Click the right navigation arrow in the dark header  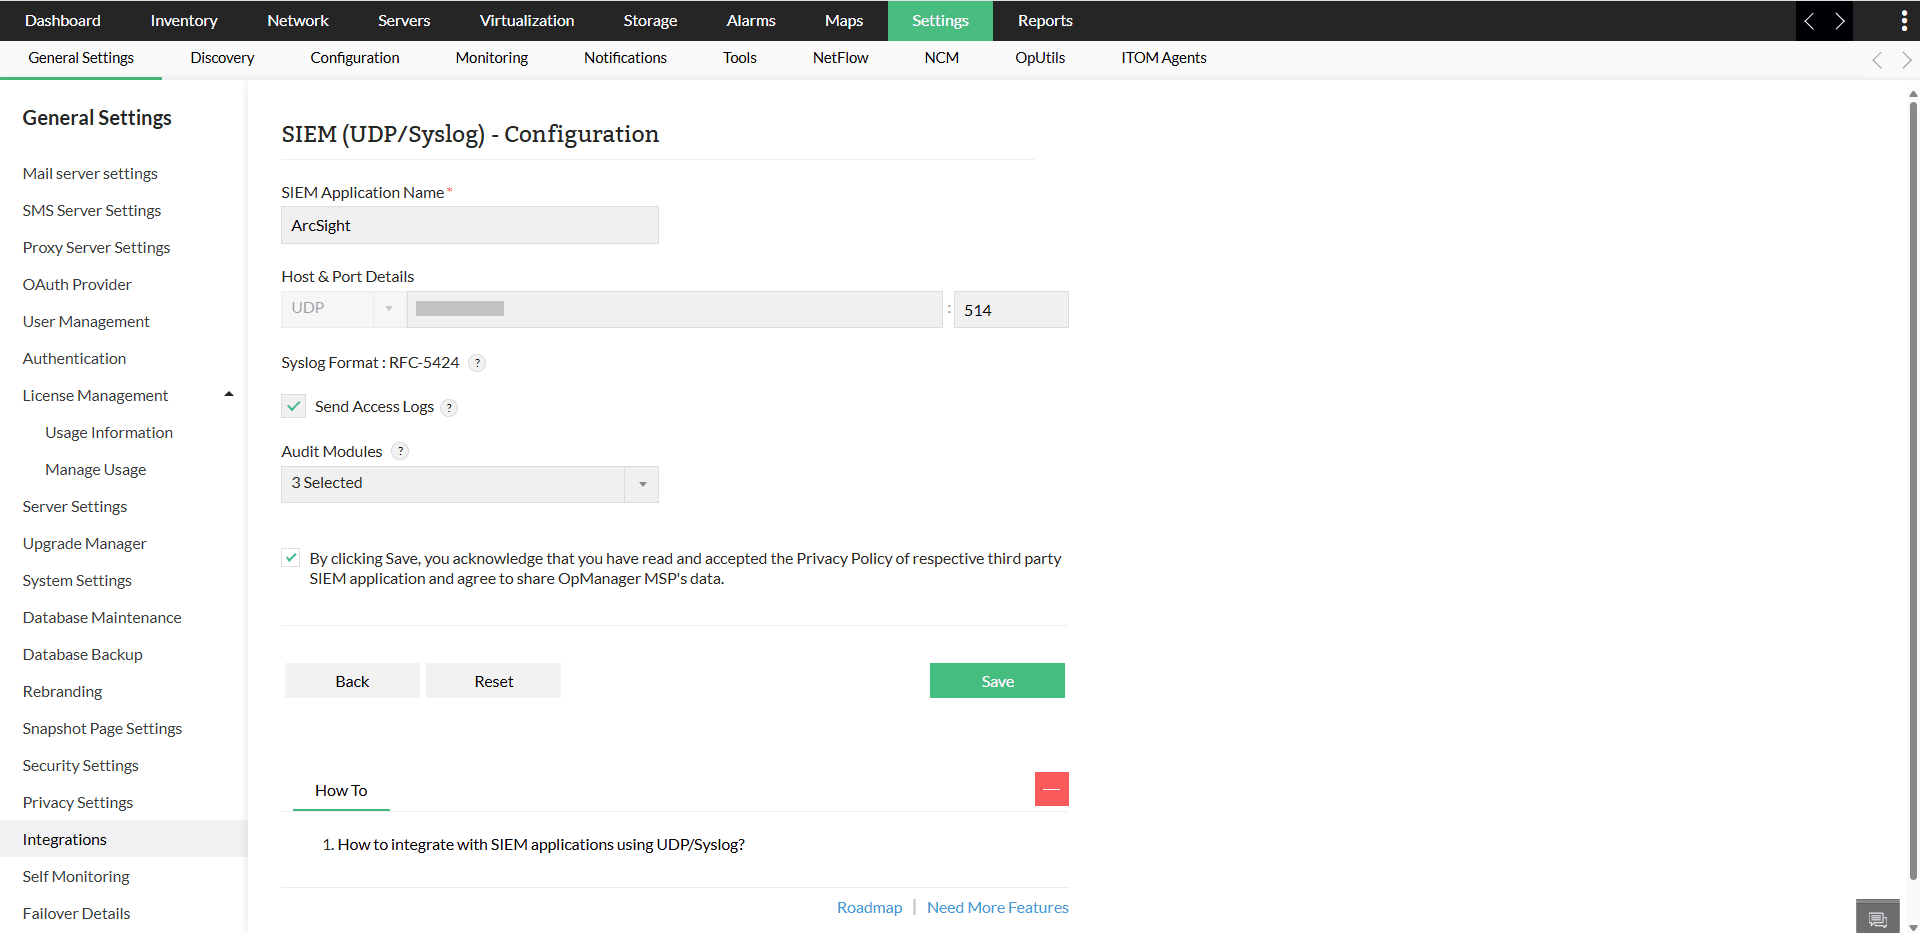pyautogui.click(x=1841, y=20)
